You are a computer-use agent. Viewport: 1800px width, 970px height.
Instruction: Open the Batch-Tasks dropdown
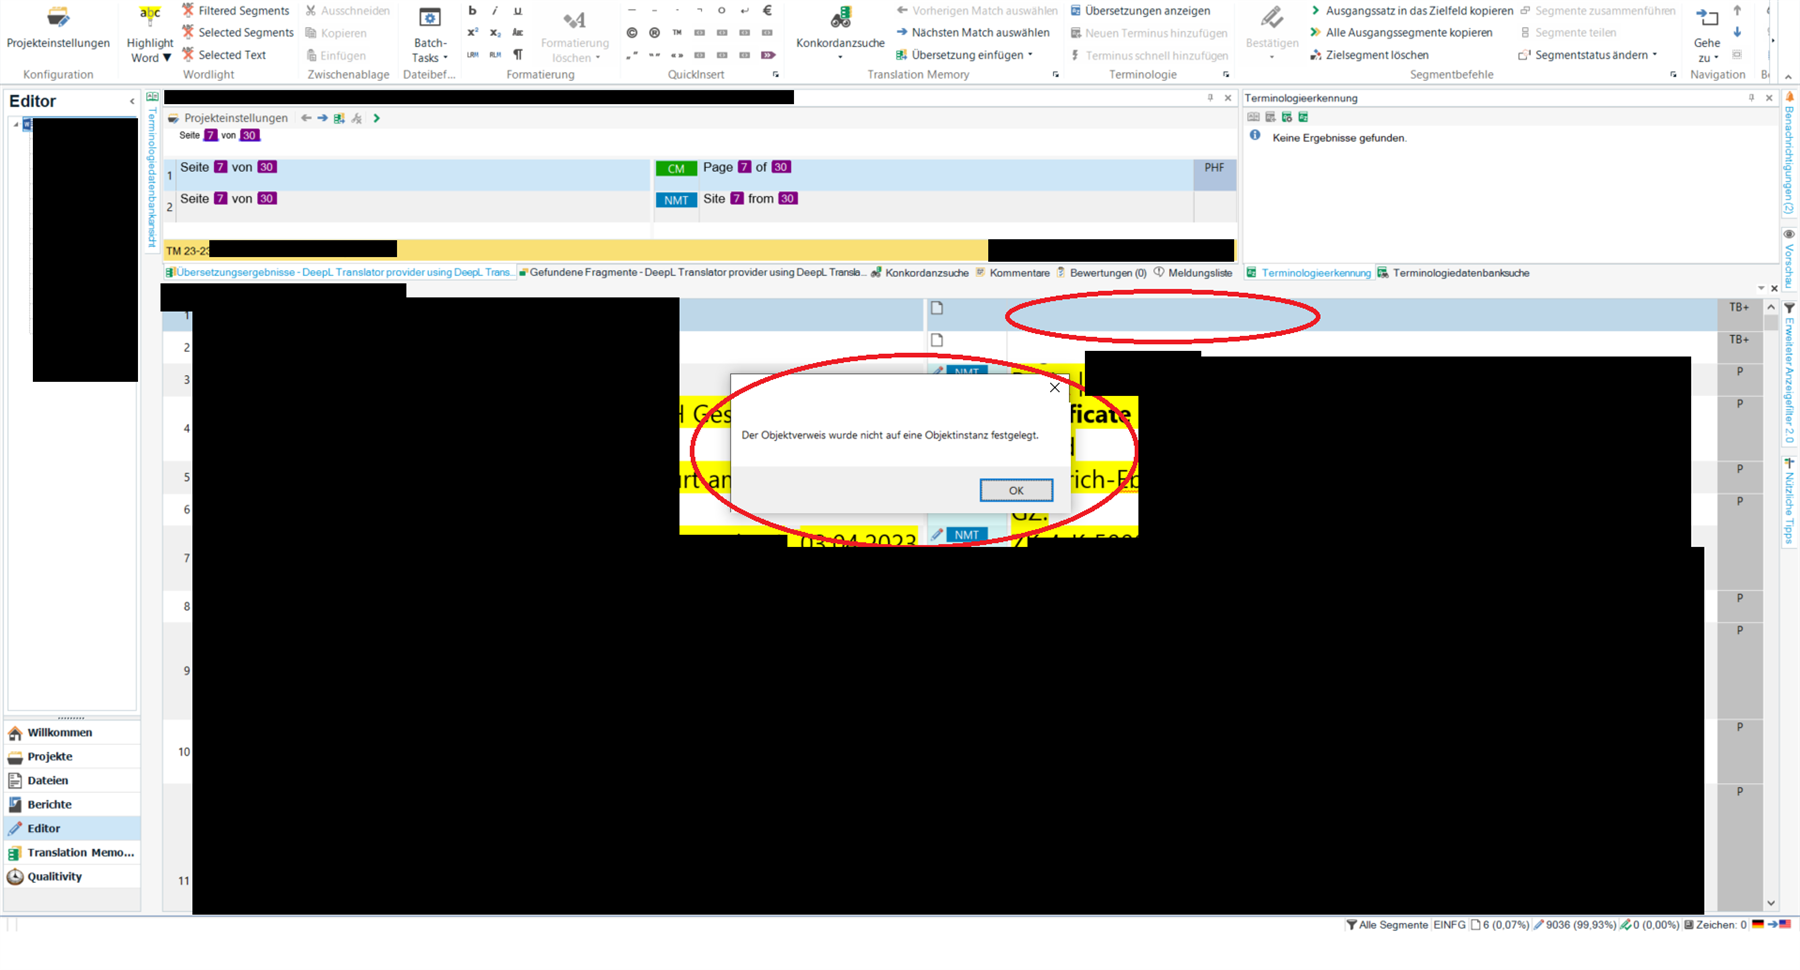(x=430, y=51)
